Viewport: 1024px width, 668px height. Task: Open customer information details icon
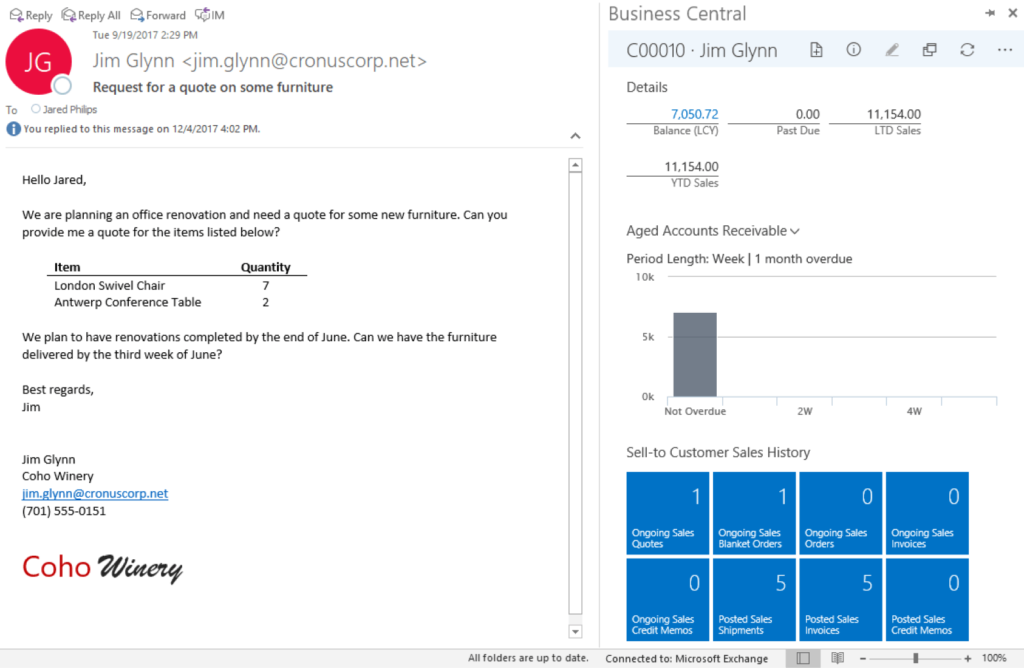(853, 48)
